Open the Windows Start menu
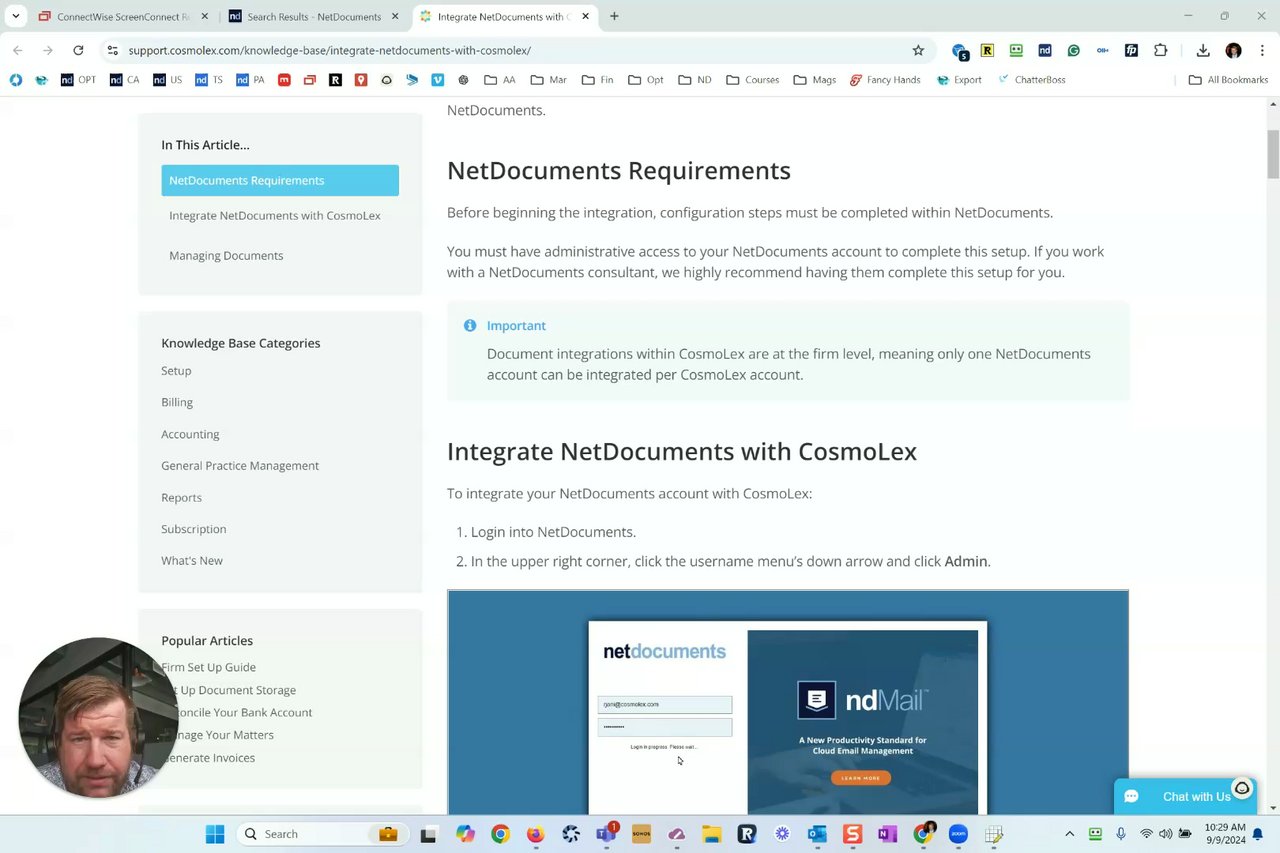 click(x=215, y=834)
